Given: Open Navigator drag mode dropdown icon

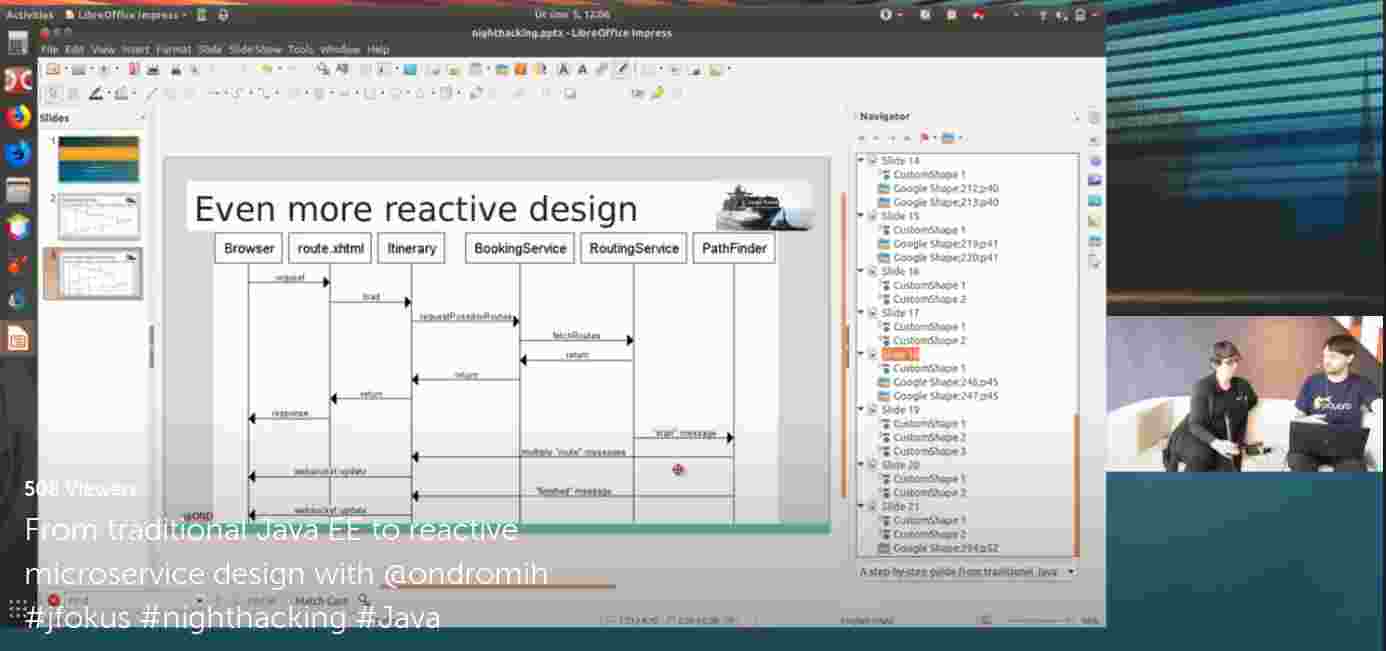Looking at the screenshot, I should pyautogui.click(x=925, y=138).
